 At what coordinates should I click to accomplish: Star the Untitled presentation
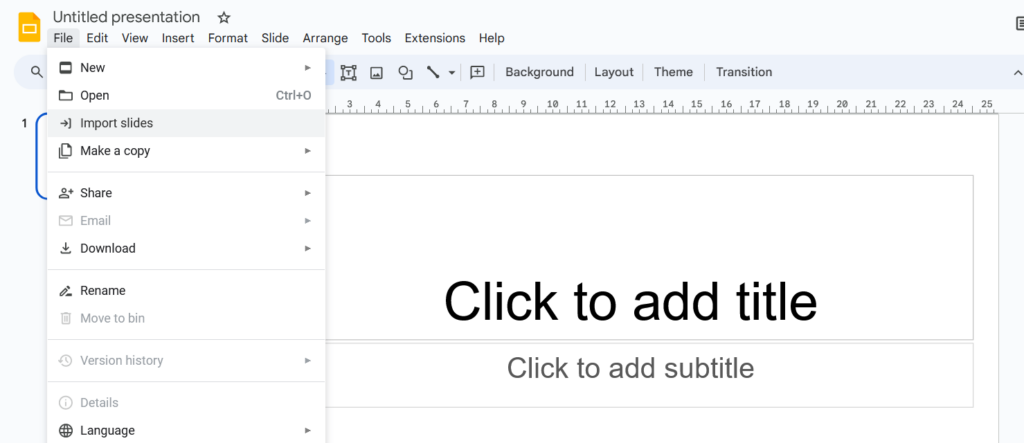[224, 17]
